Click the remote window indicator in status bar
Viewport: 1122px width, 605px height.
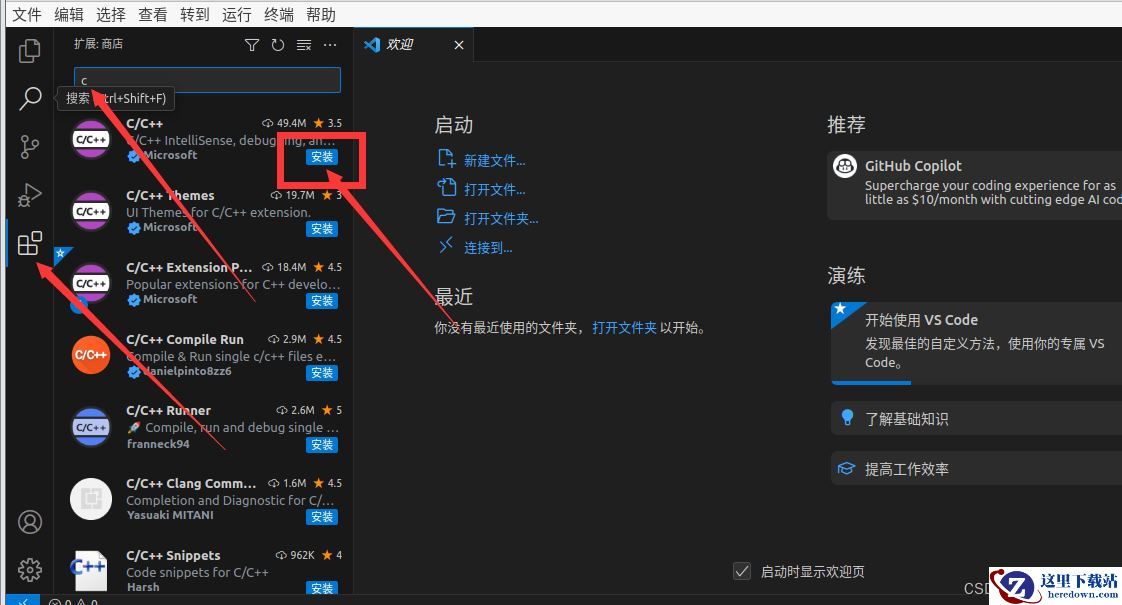[x=24, y=600]
